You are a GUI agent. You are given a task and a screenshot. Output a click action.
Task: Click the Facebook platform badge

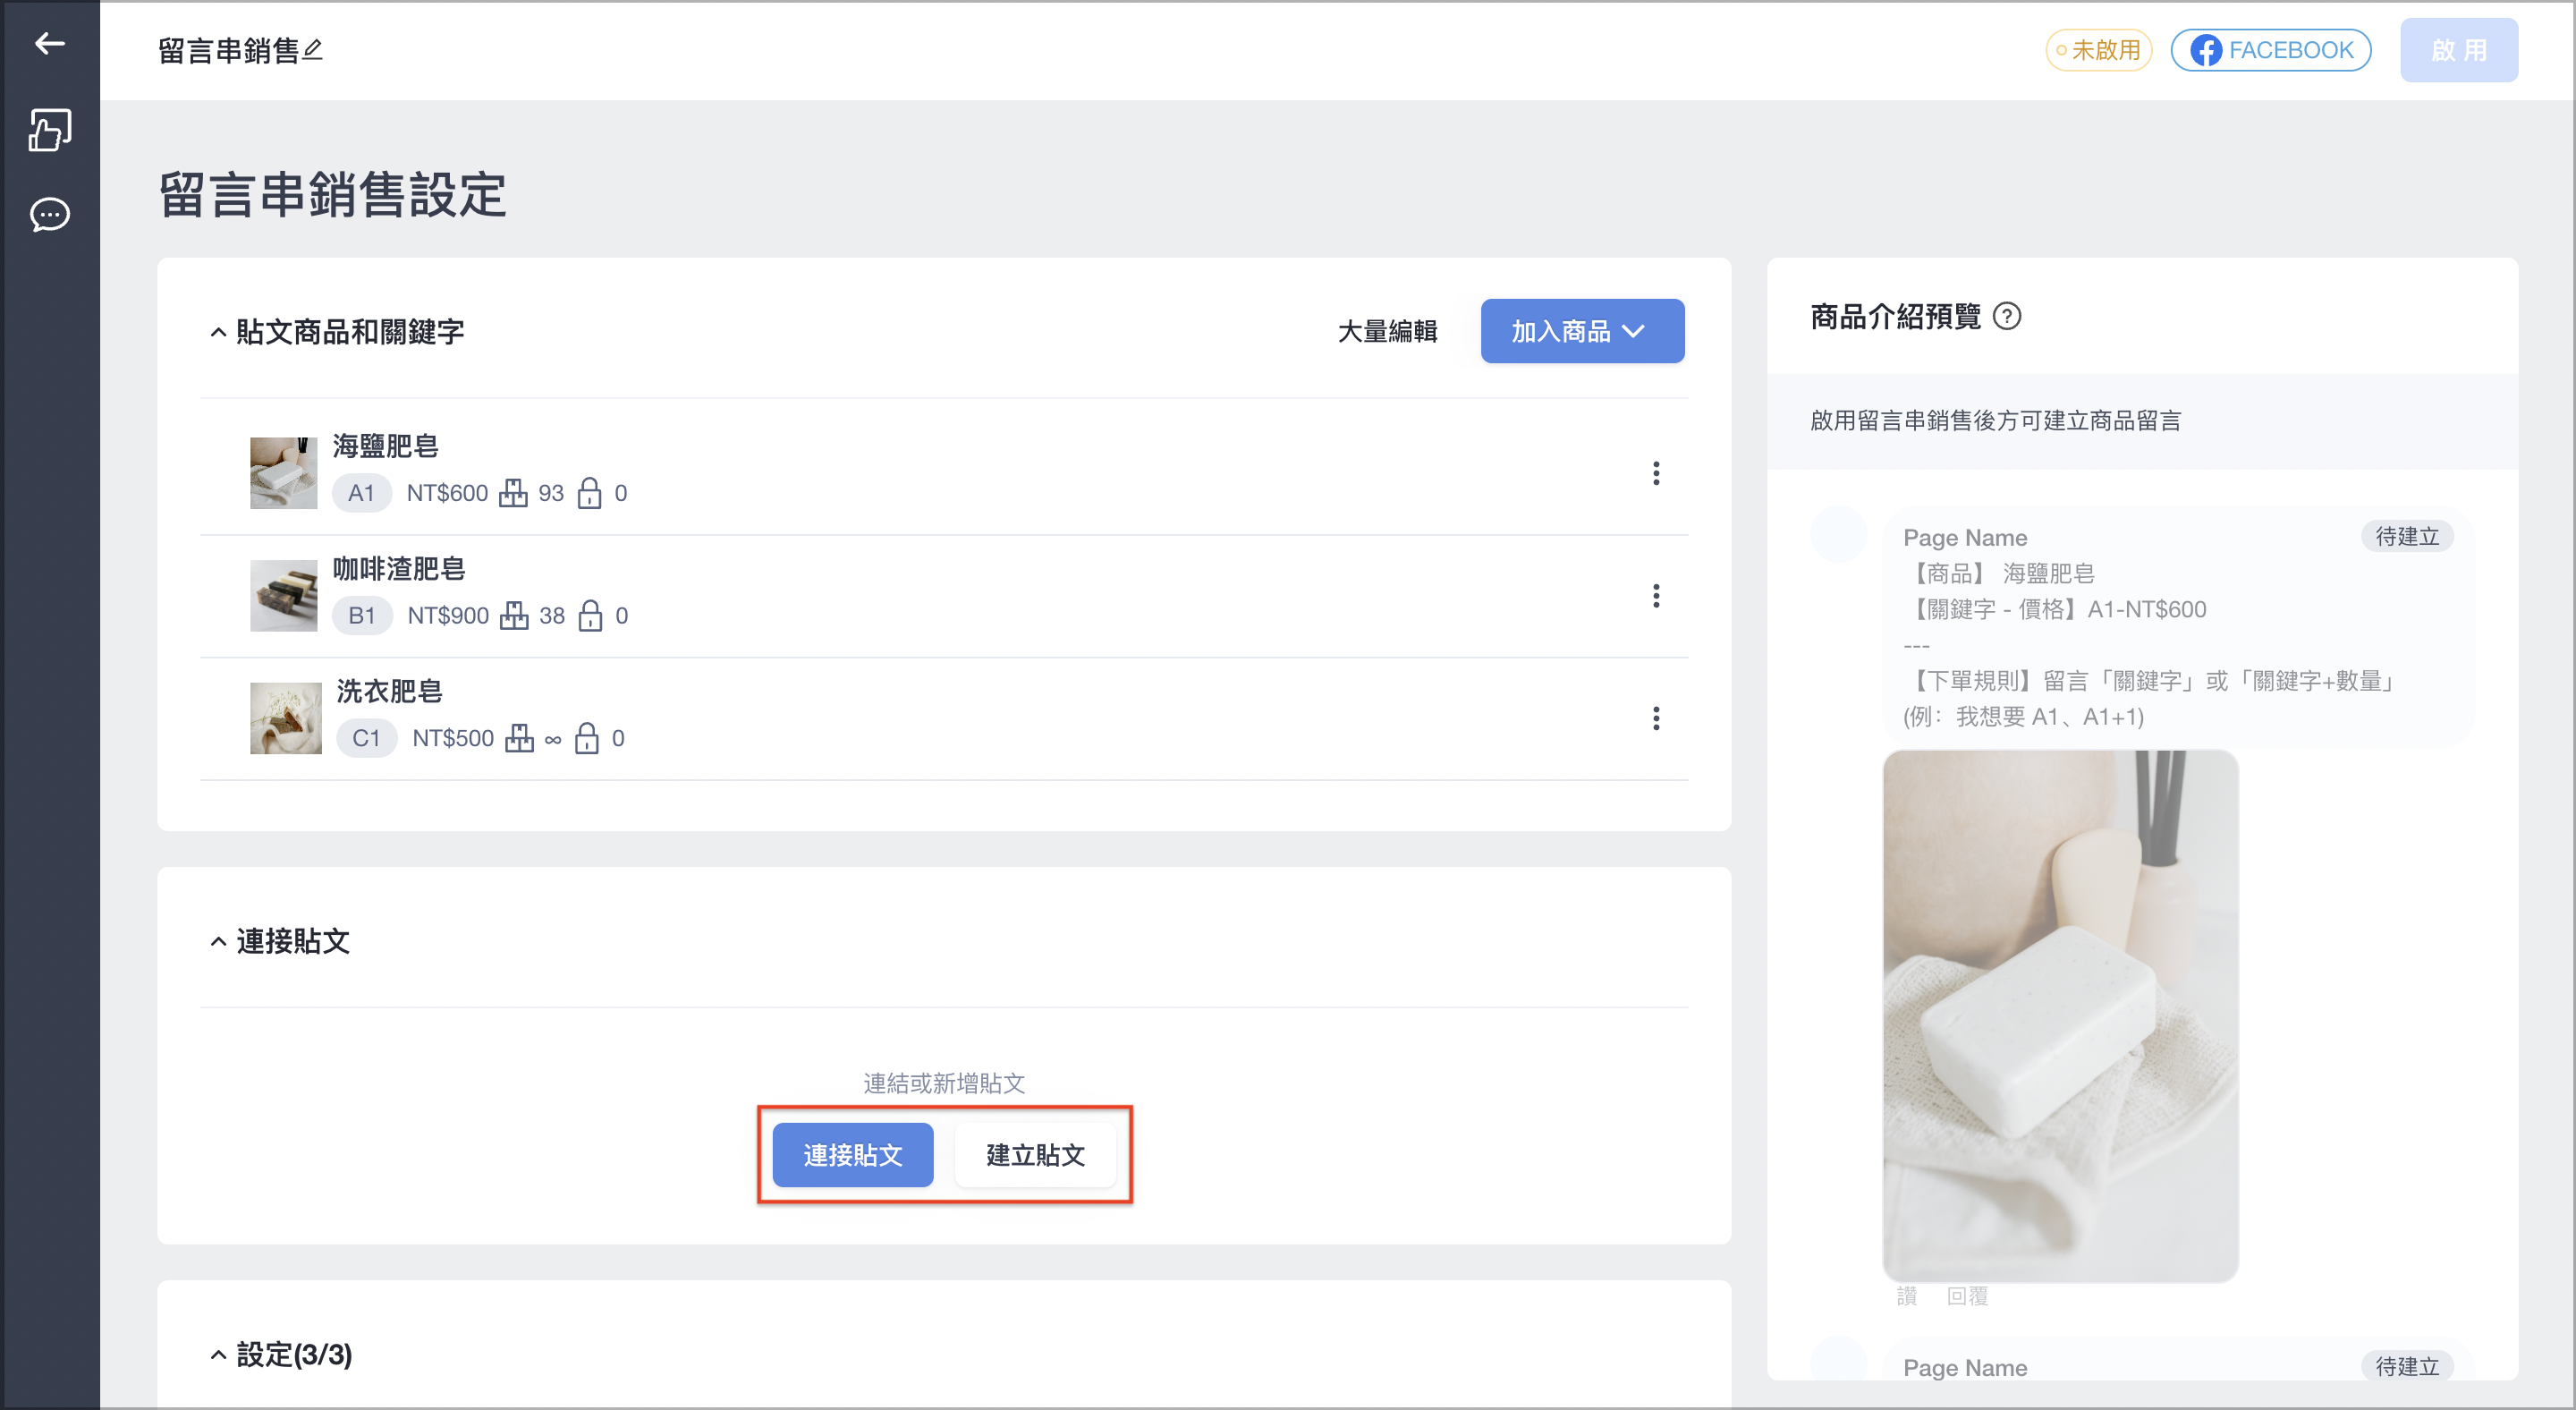2270,50
